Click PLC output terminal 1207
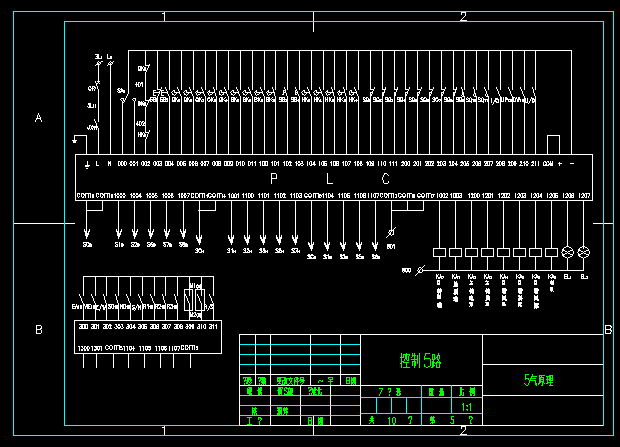This screenshot has width=620, height=447. [584, 196]
